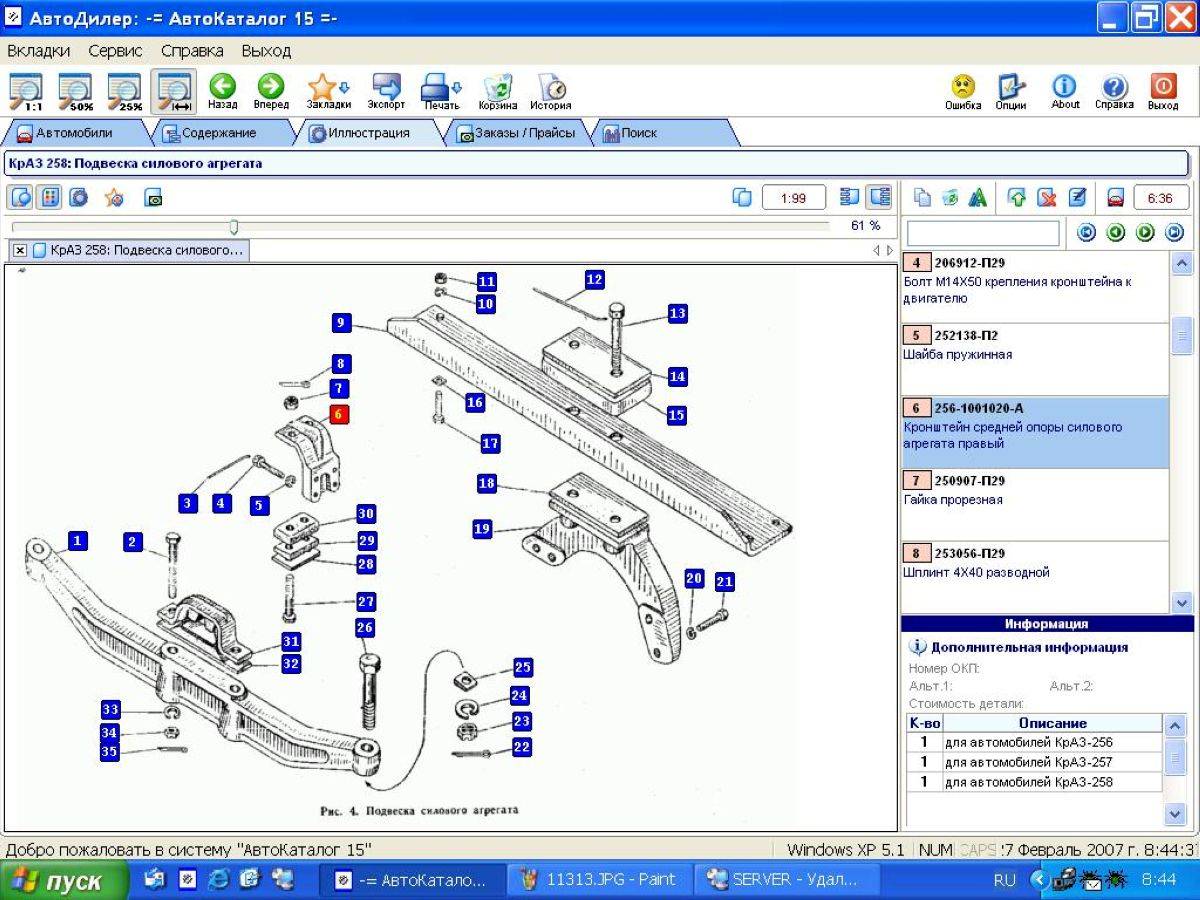
Task: Click parts list scrollbar down arrow
Action: pyautogui.click(x=1181, y=603)
